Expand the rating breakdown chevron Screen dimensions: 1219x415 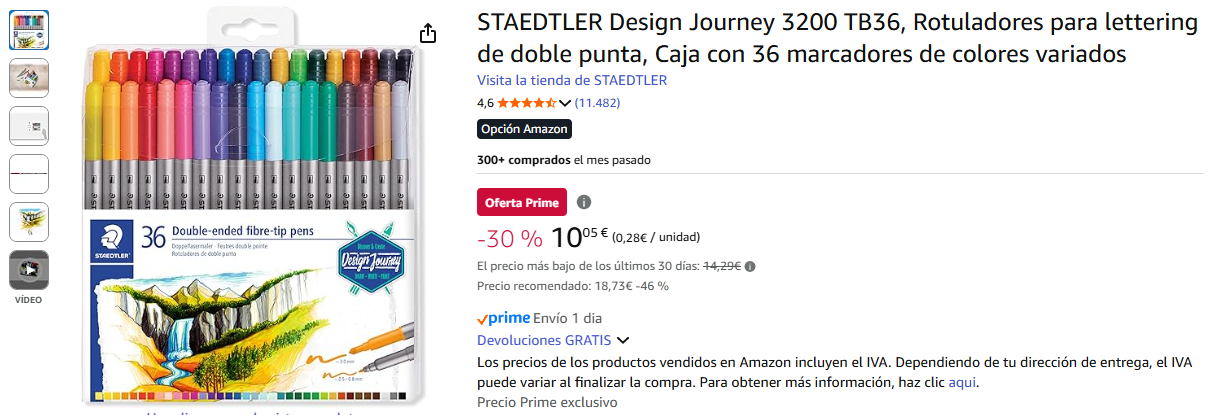pyautogui.click(x=565, y=103)
